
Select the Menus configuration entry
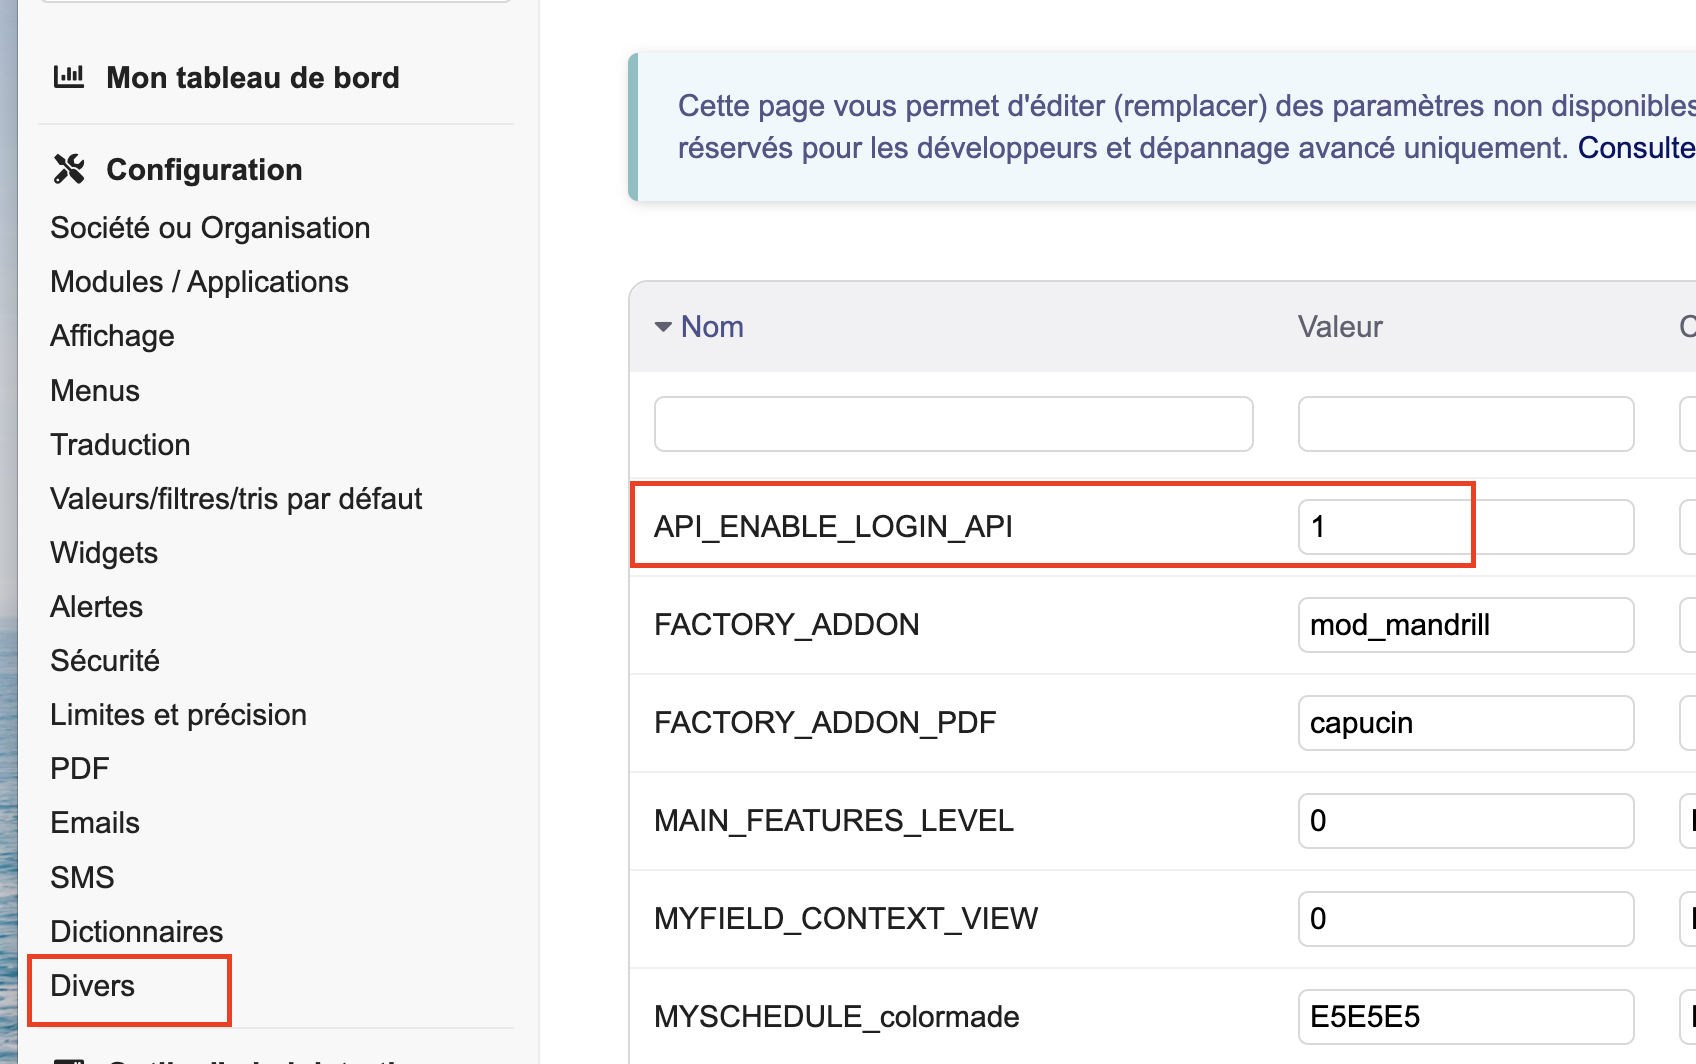click(x=95, y=390)
